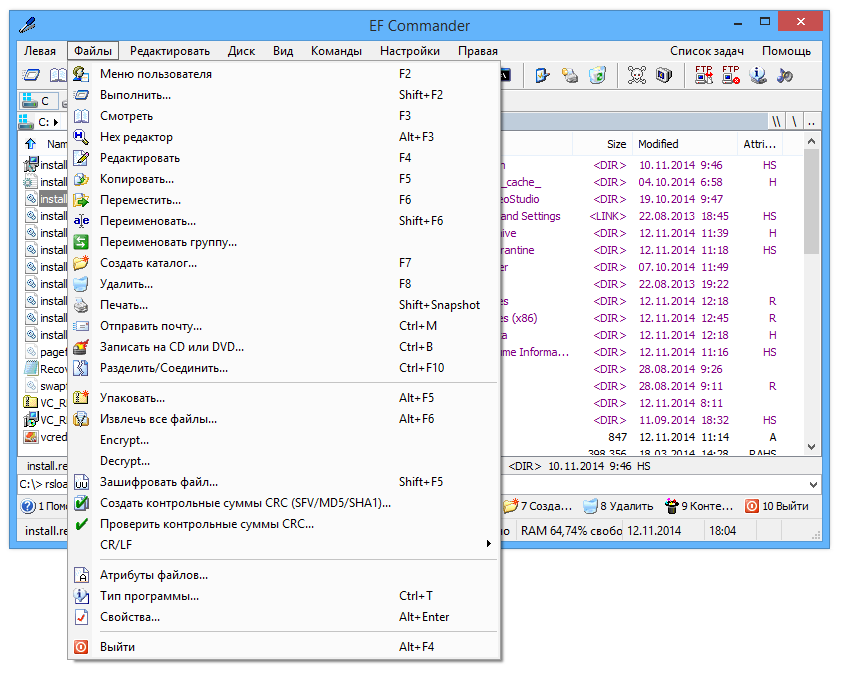Viewport: 858px width, 694px height.
Task: Expand the C: path arrow in left panel
Action: 56,122
